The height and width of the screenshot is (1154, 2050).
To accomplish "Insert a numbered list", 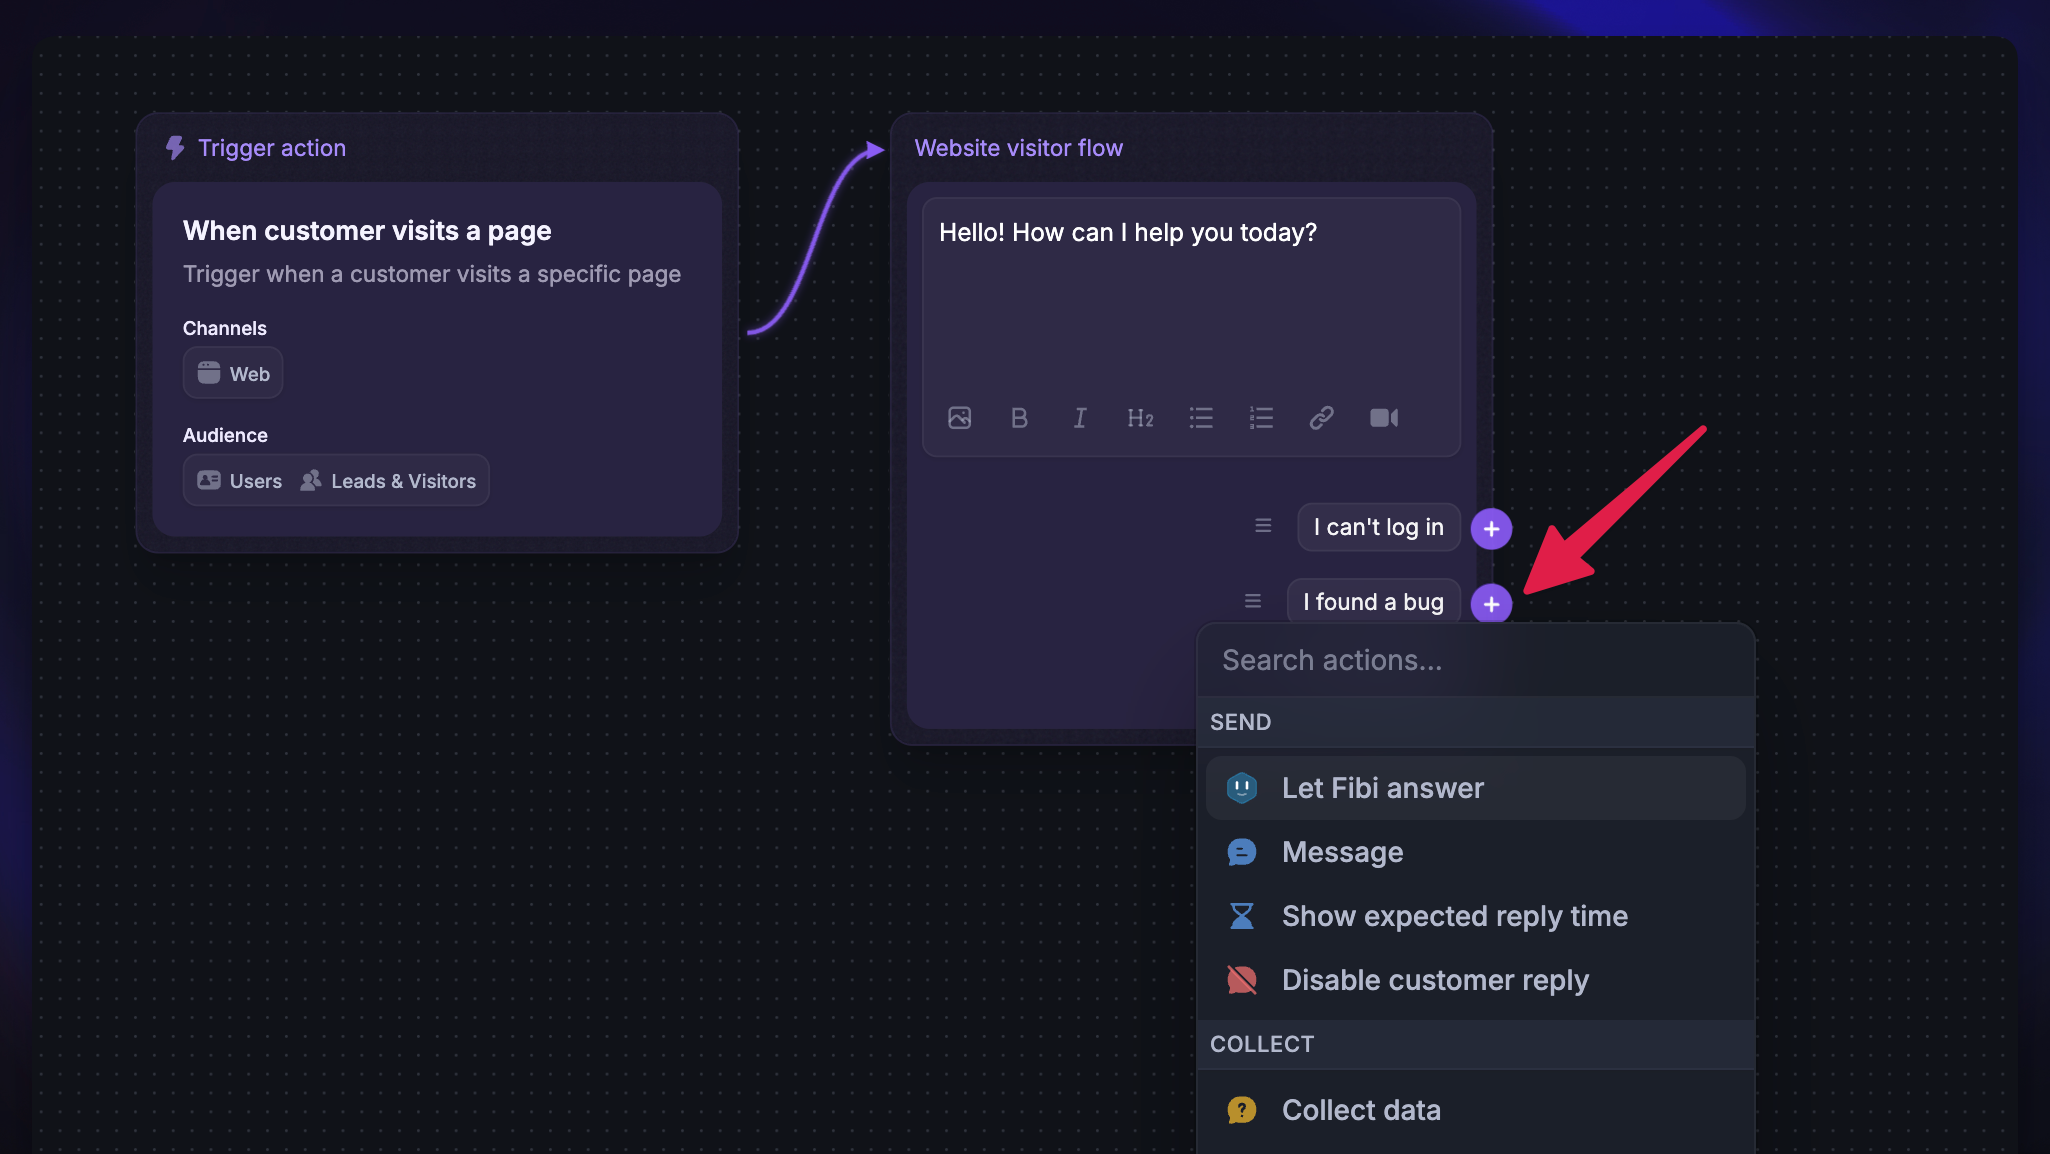I will tap(1261, 418).
